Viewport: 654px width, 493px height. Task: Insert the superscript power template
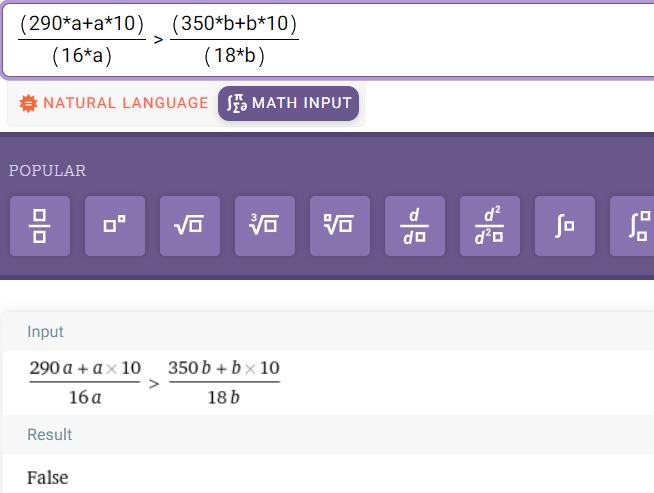115,226
